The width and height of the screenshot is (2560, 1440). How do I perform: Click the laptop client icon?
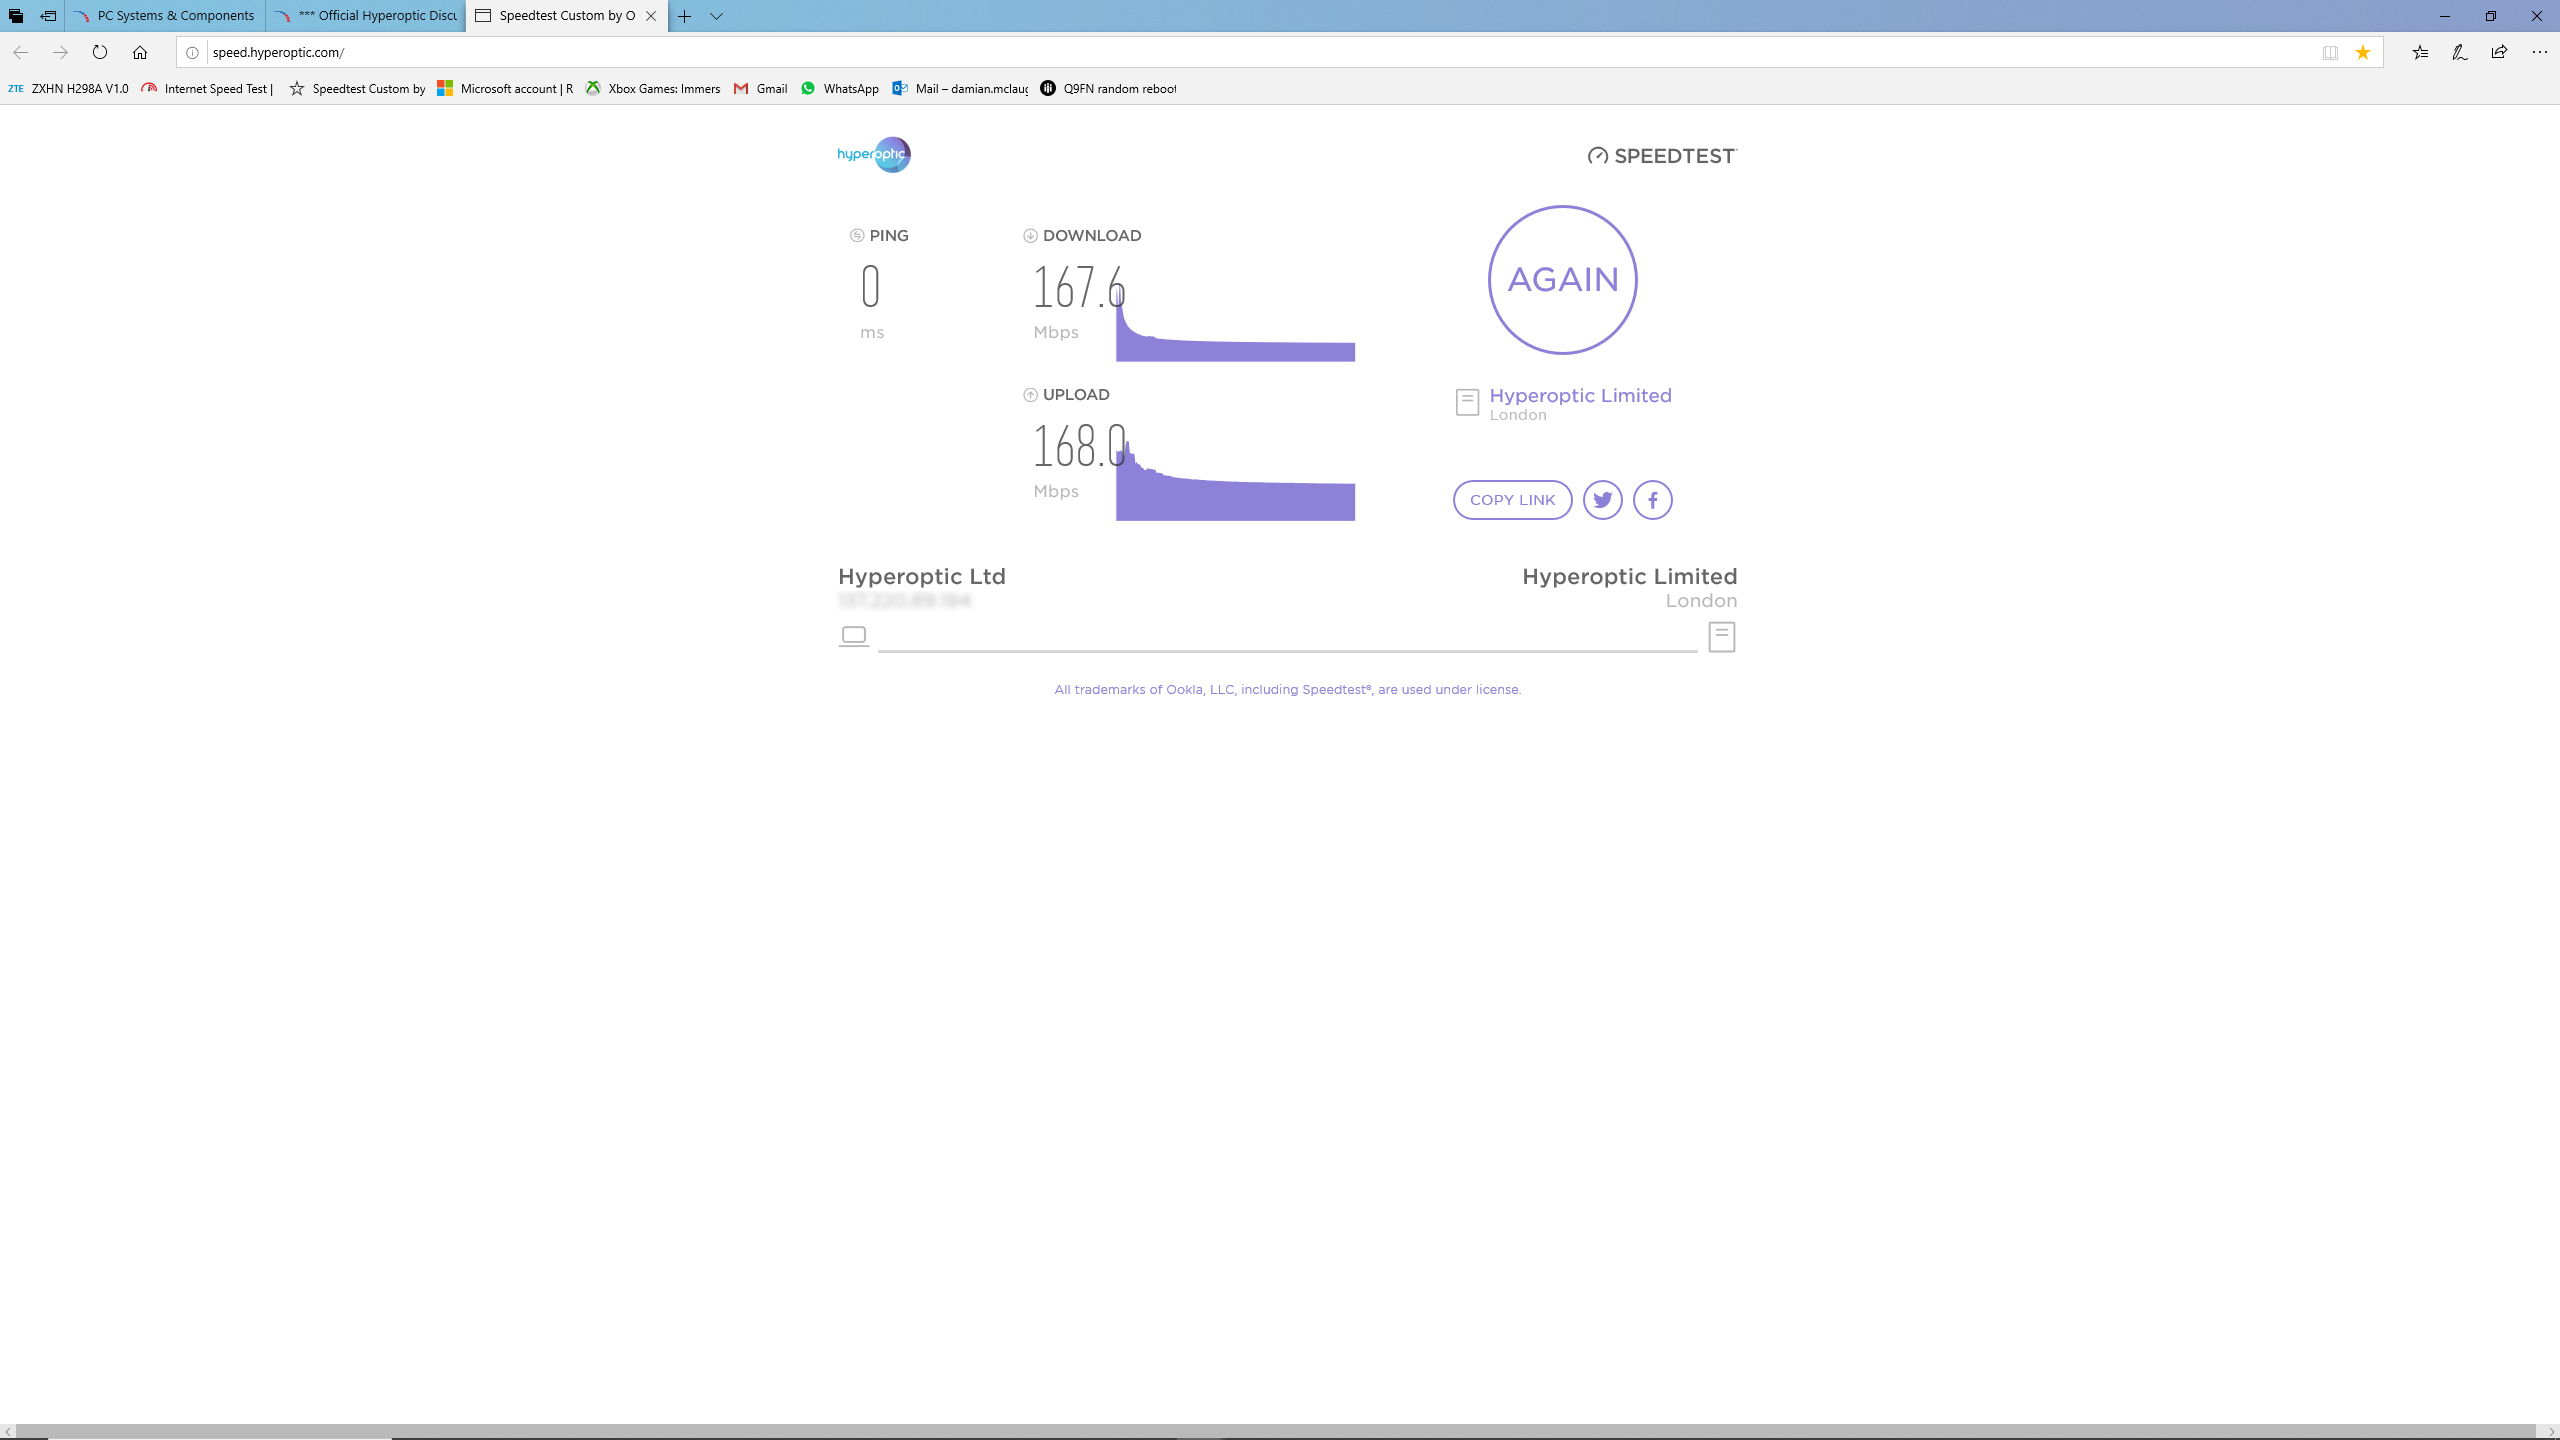[853, 636]
